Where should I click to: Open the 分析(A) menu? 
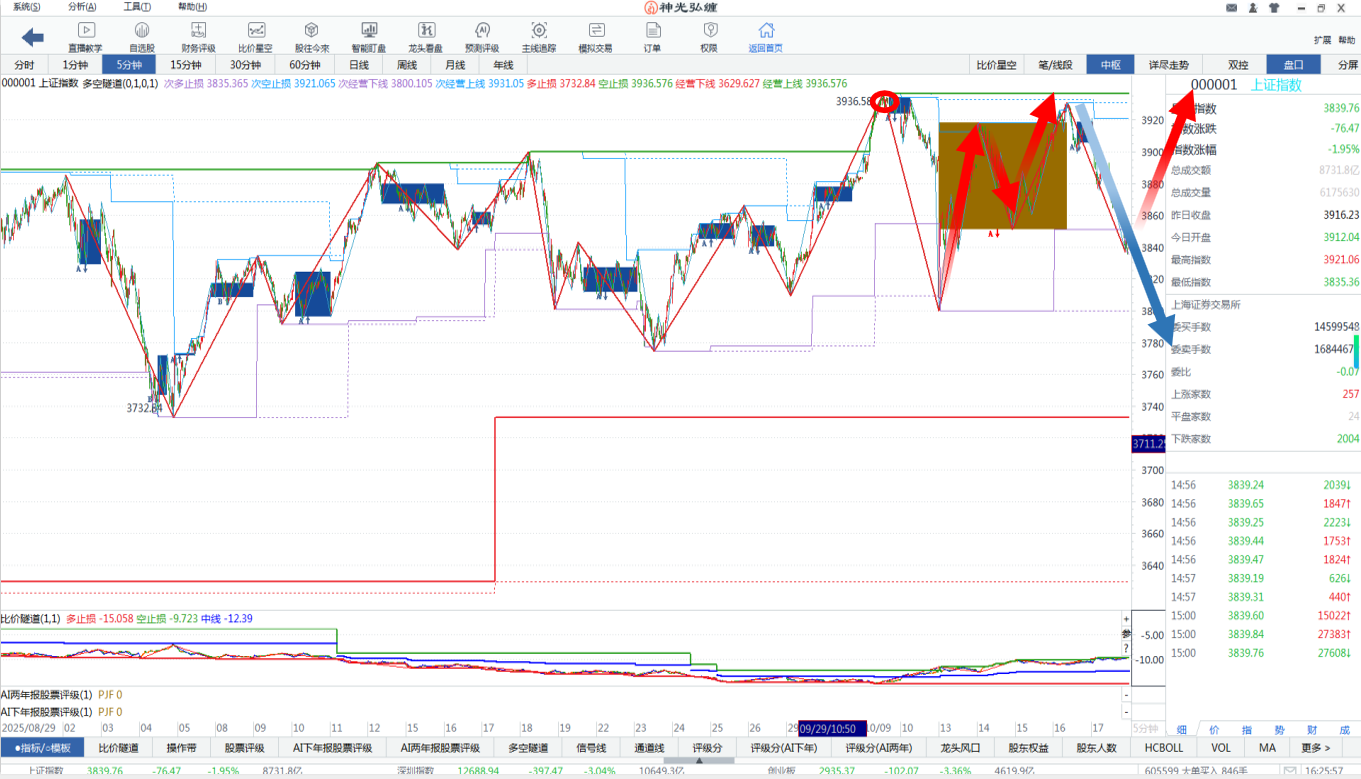pyautogui.click(x=82, y=7)
